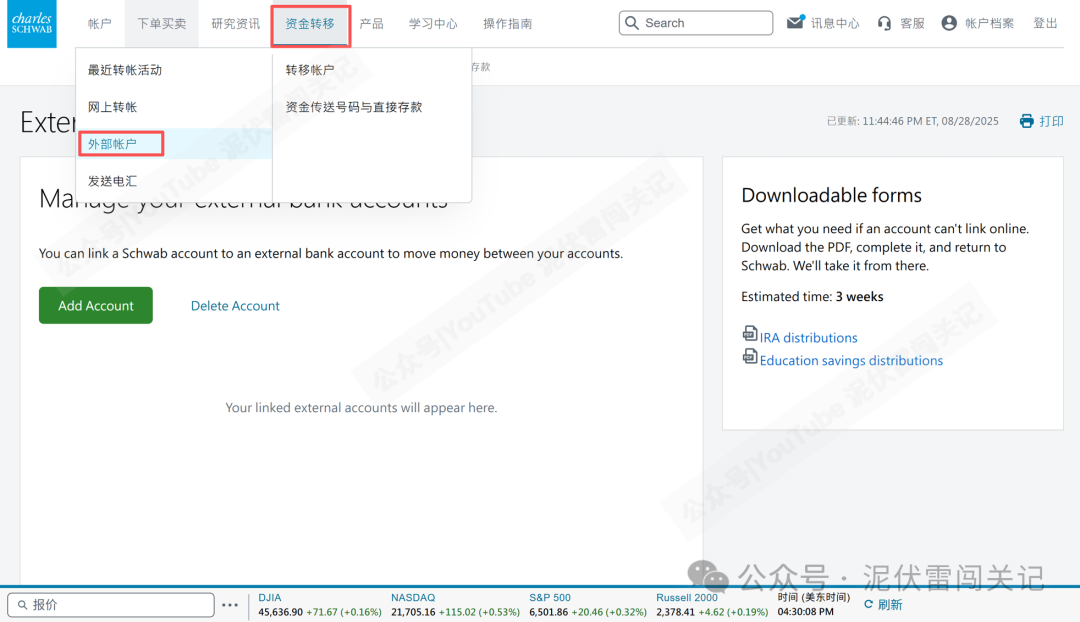Open the IRA distributions form link
Image resolution: width=1080 pixels, height=622 pixels.
pos(808,338)
